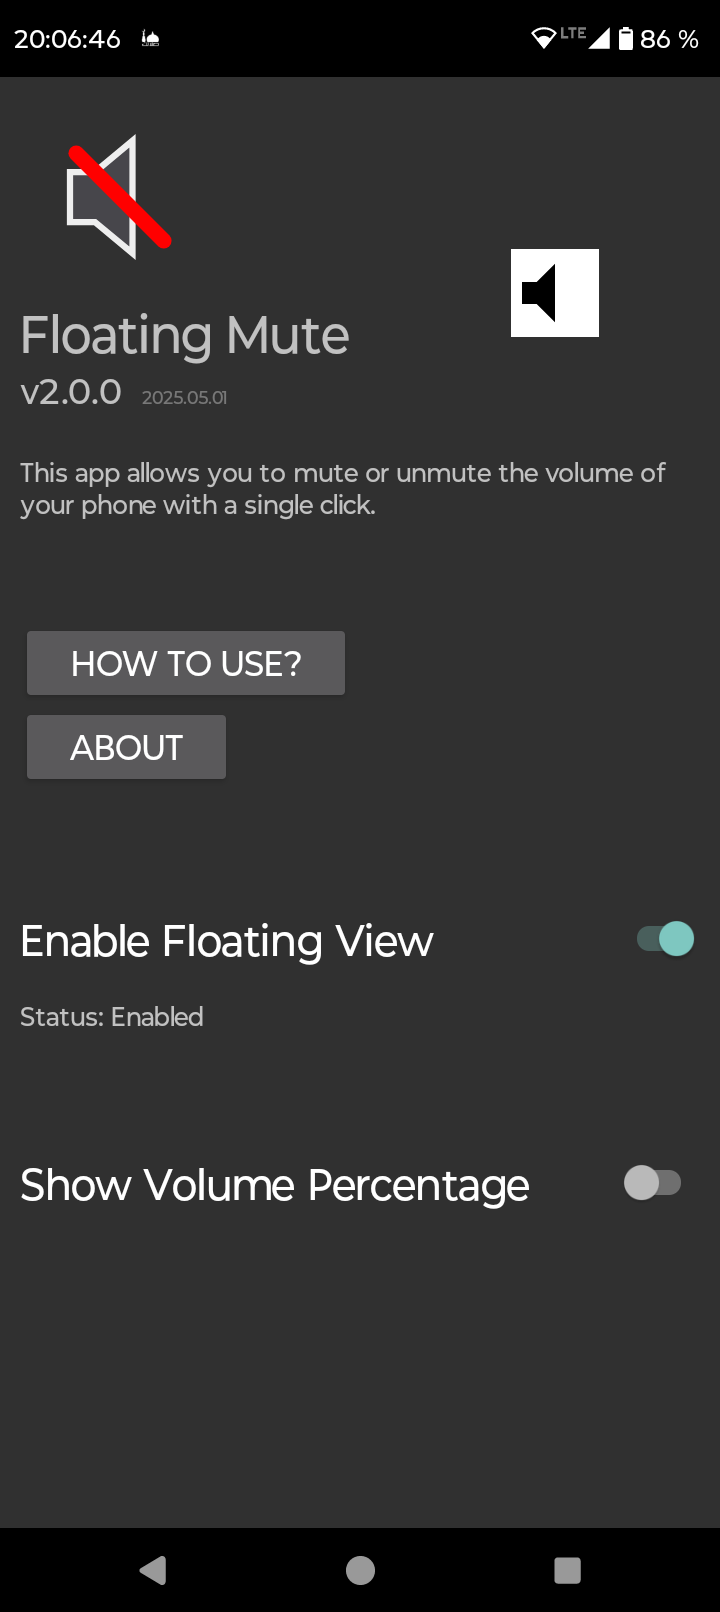Image resolution: width=720 pixels, height=1612 pixels.
Task: Tap the Show Volume Percentage label
Action: pyautogui.click(x=275, y=1185)
